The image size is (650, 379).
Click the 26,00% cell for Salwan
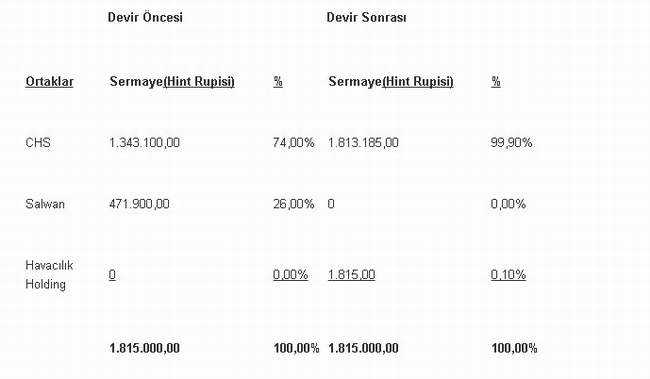(293, 204)
